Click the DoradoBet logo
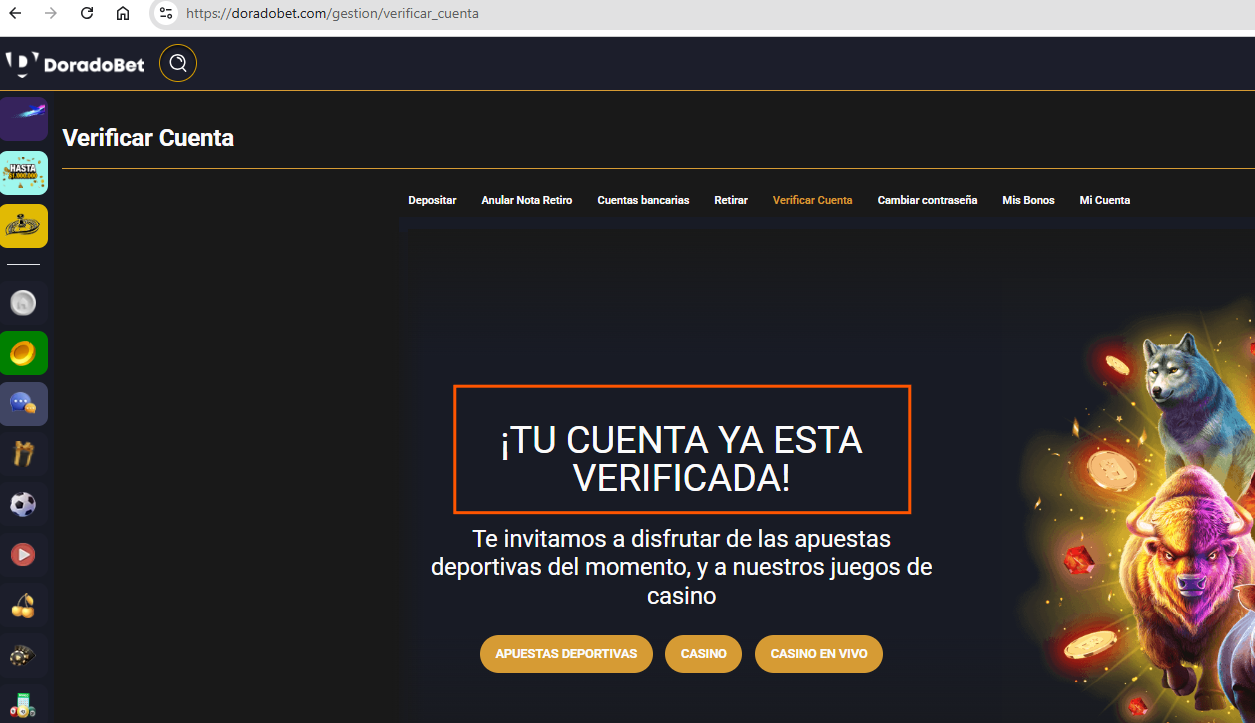The height and width of the screenshot is (723, 1255). [75, 64]
